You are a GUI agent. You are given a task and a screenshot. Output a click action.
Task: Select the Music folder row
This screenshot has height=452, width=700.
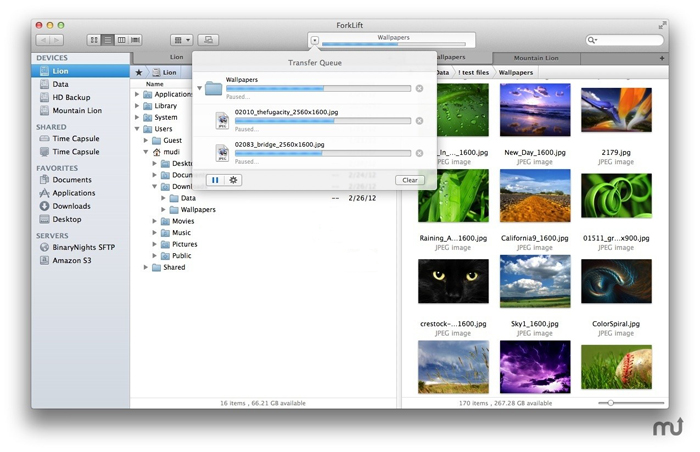263,232
